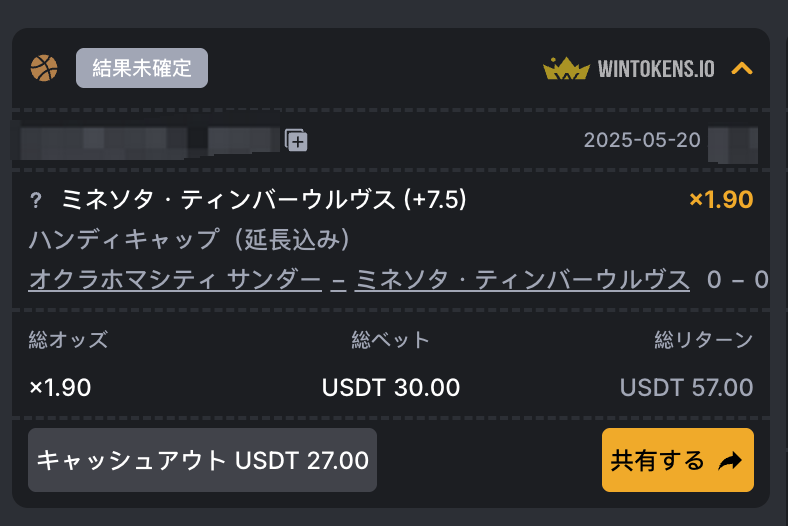Click the 結果未確定 status badge
This screenshot has height=526, width=788.
(x=142, y=68)
